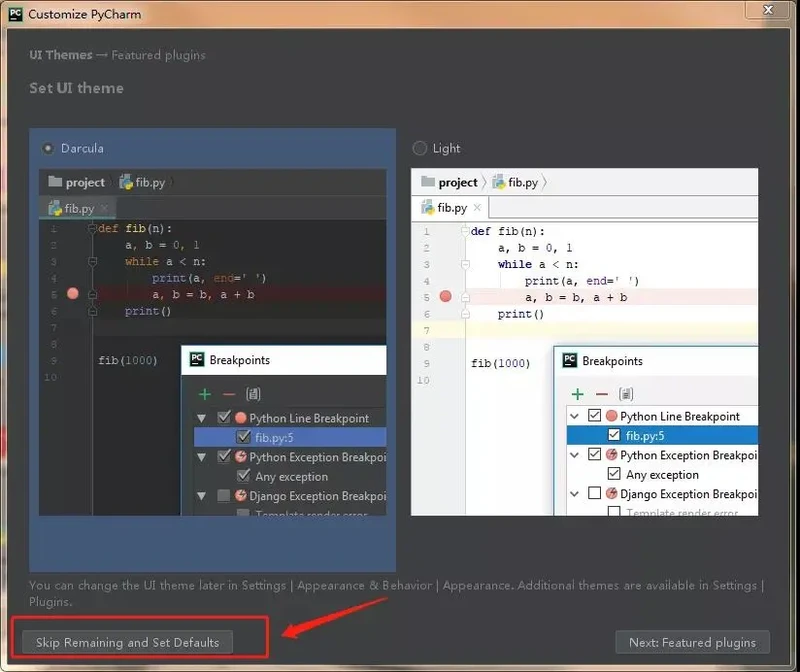This screenshot has width=800, height=672.
Task: Select fib.py:5 row in Darcula Breakpoints
Action: tap(290, 437)
